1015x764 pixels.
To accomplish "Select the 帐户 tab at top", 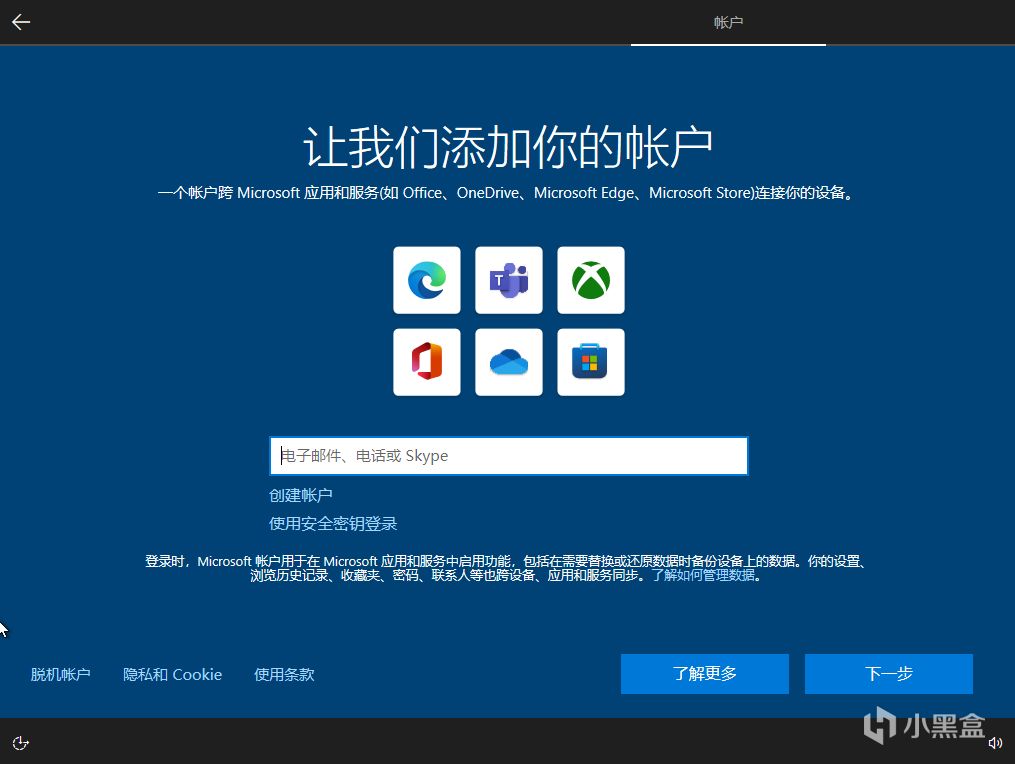I will click(x=728, y=23).
